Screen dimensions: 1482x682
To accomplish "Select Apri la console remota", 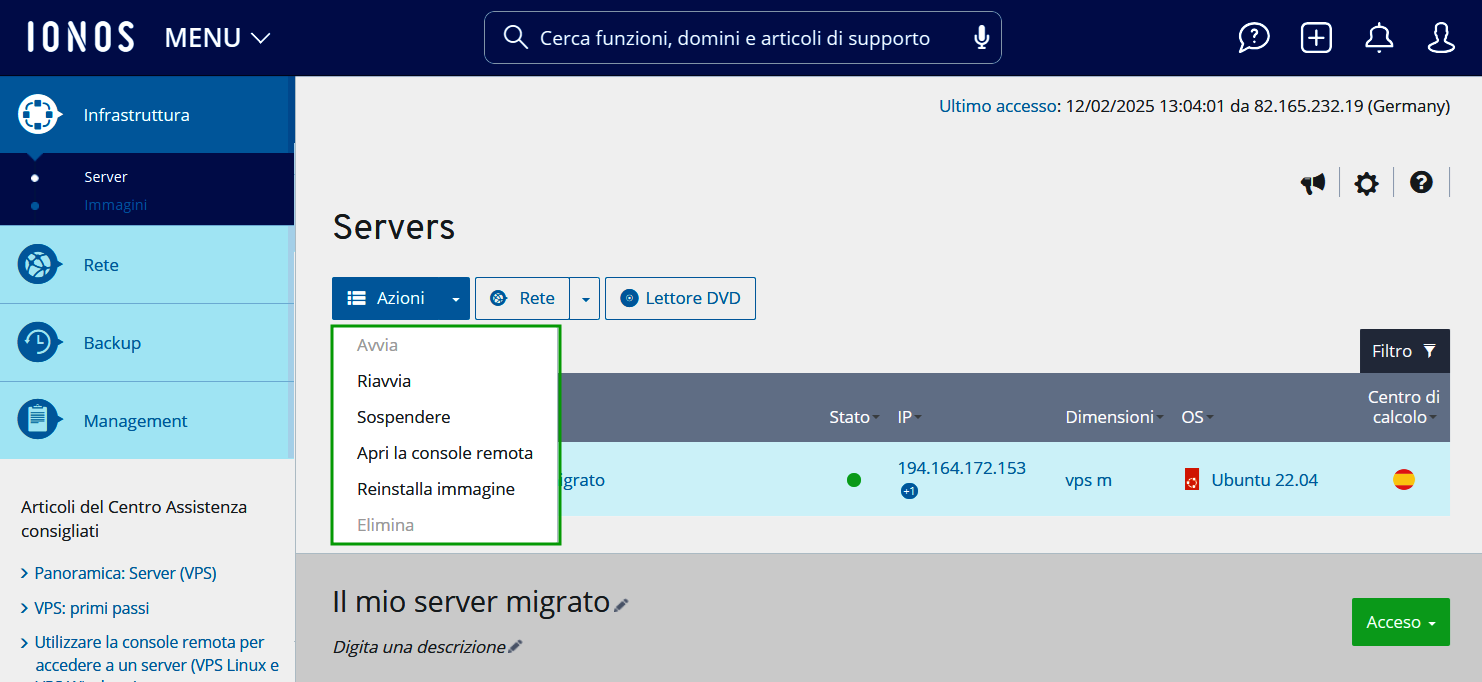I will (444, 453).
